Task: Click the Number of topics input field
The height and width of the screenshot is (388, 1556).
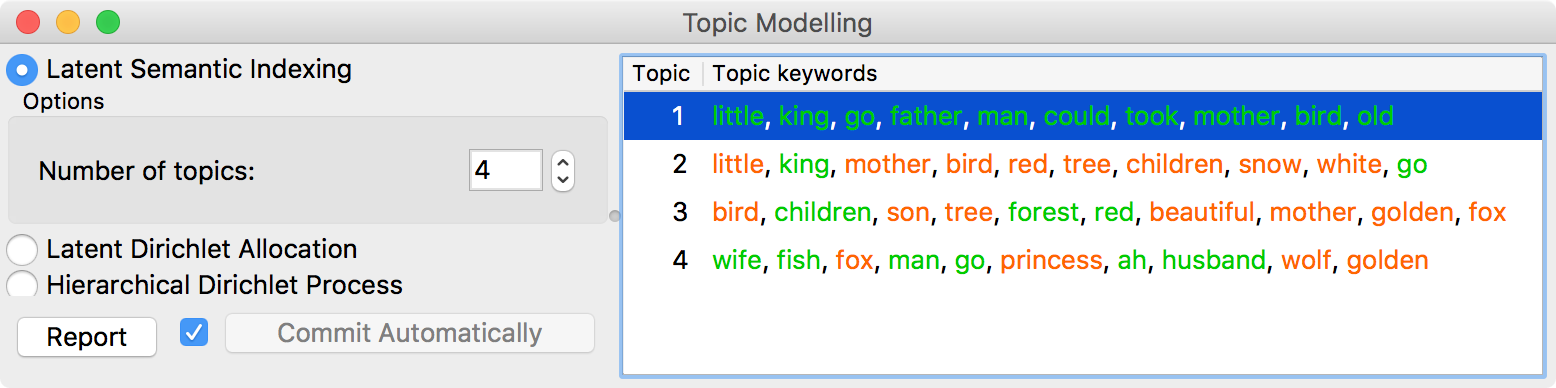Action: (506, 170)
